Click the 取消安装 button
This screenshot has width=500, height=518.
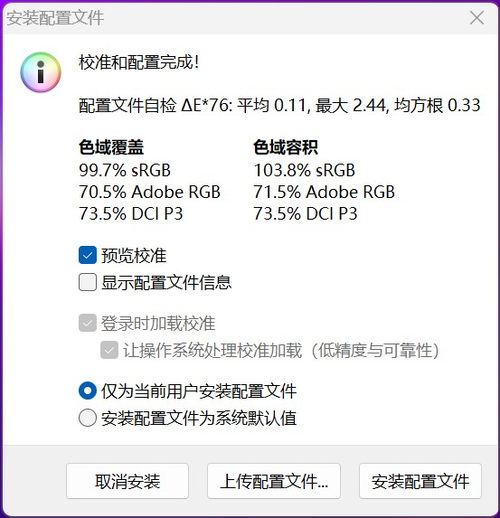(x=127, y=481)
